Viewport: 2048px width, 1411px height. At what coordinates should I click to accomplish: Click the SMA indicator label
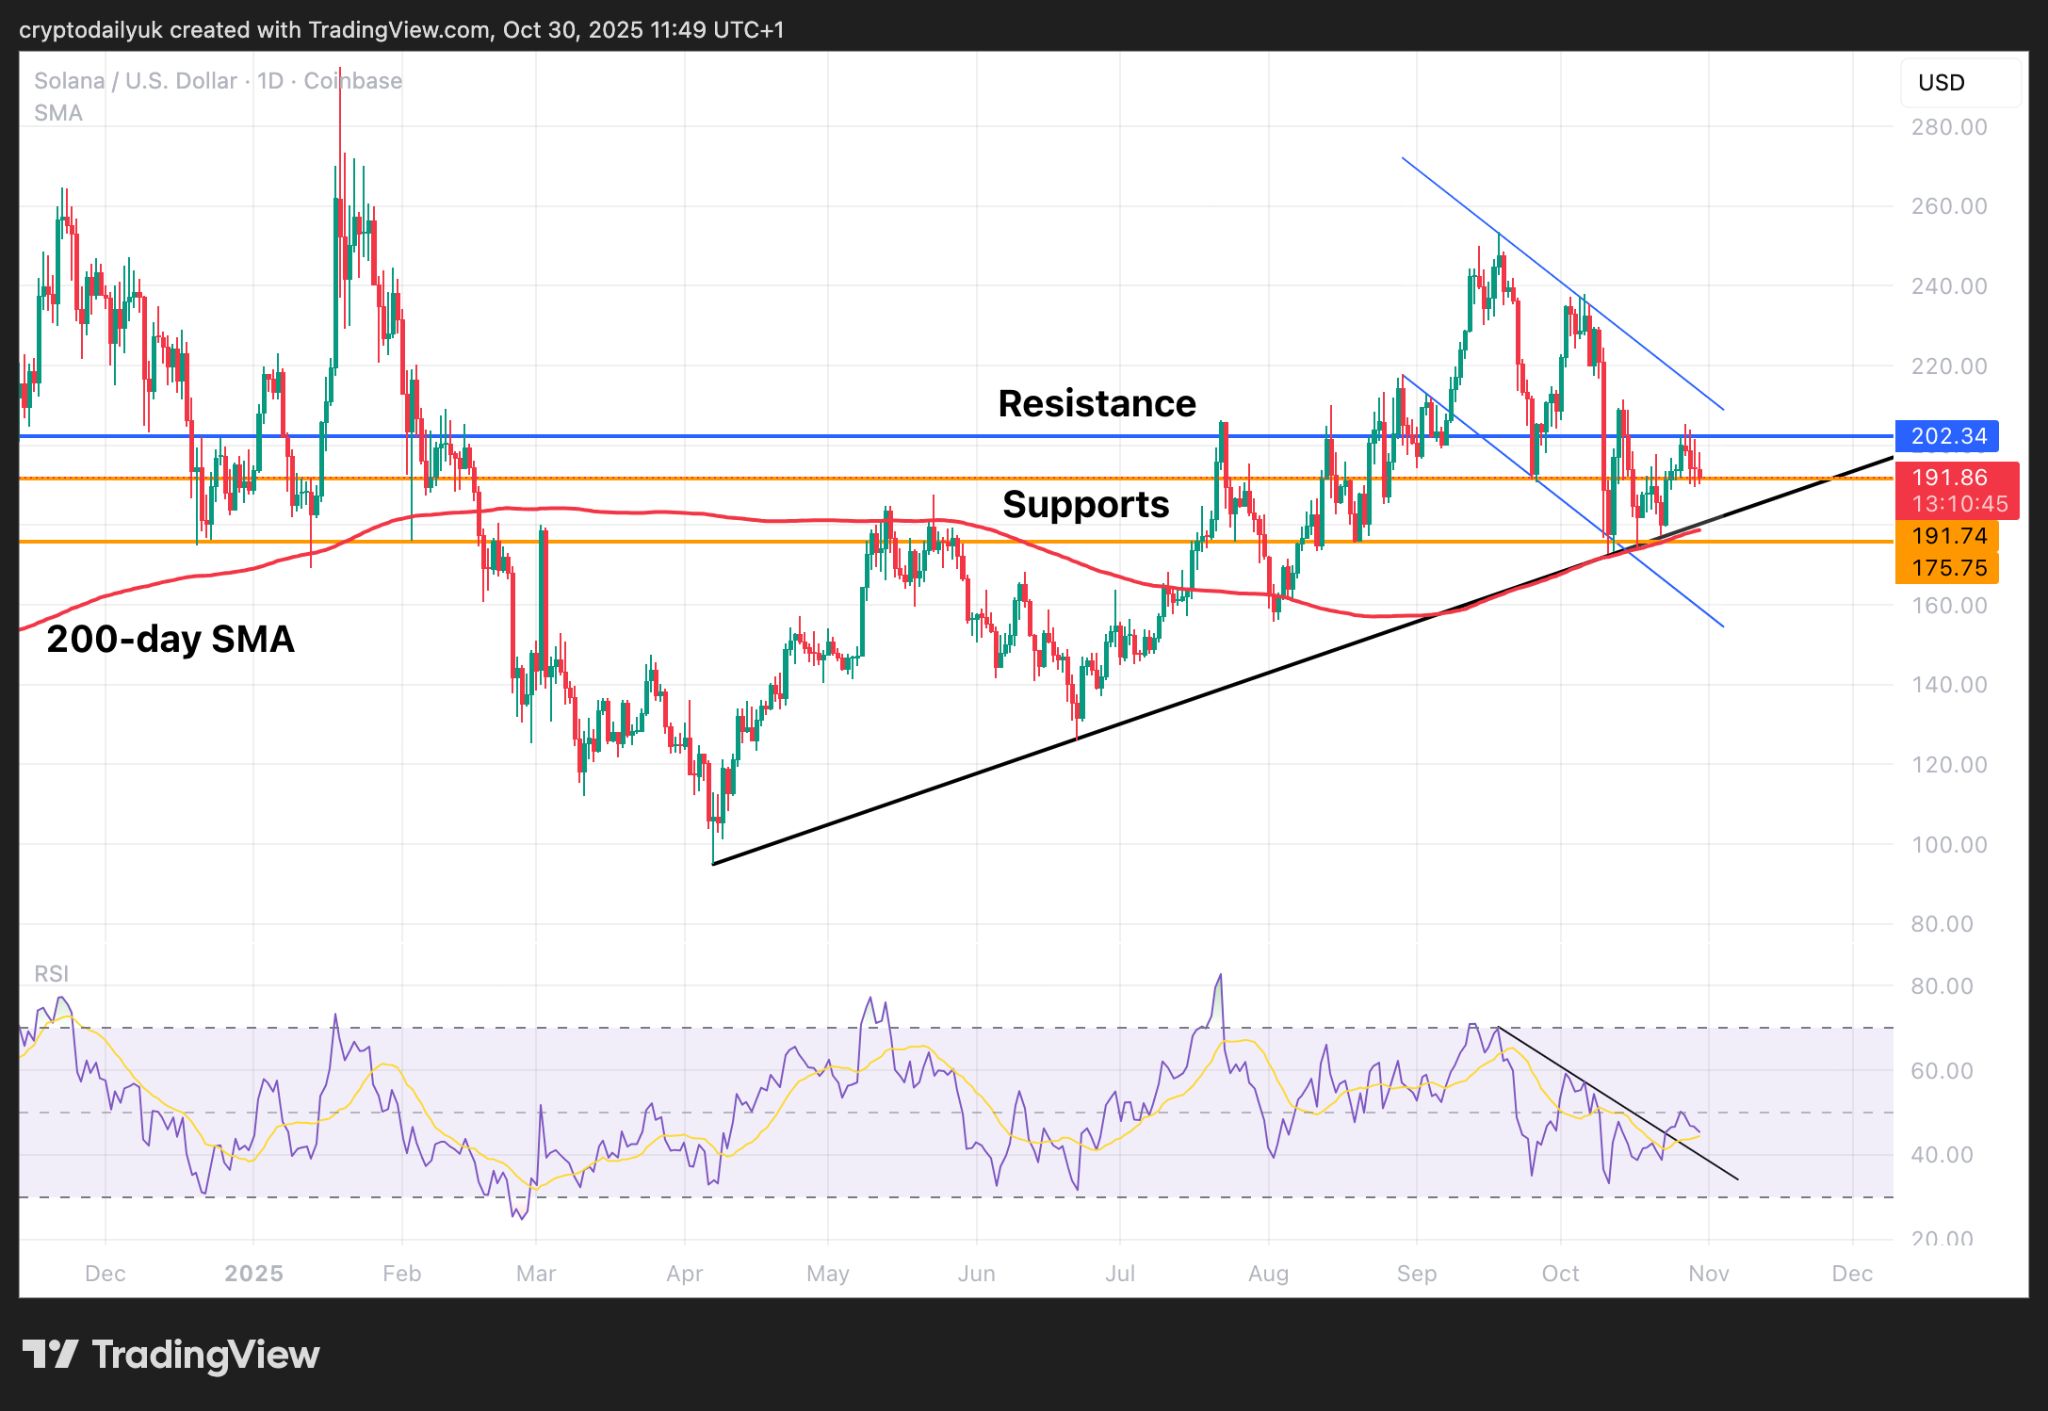click(58, 113)
